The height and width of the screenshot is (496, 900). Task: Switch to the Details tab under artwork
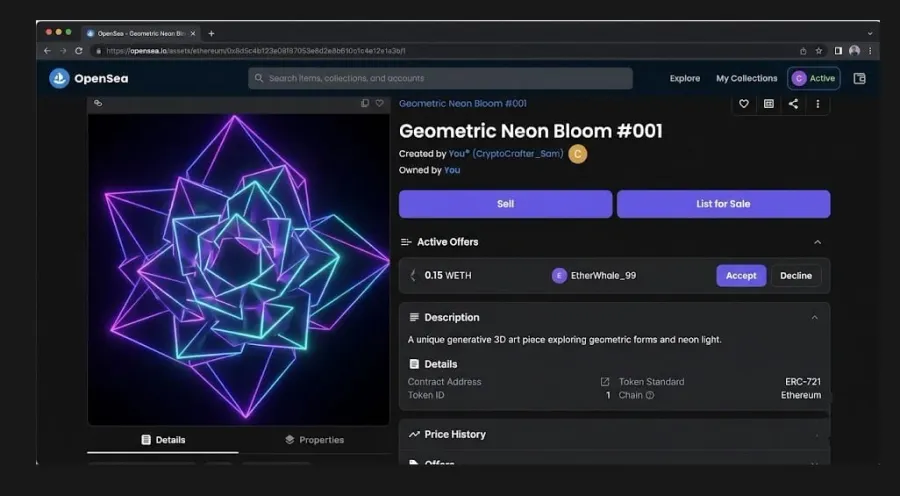coord(163,440)
